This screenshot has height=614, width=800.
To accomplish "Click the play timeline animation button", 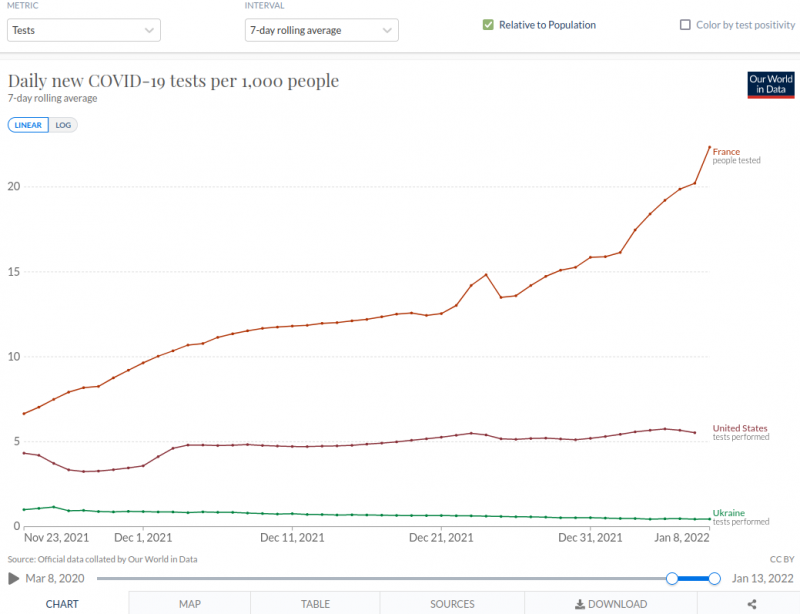I will click(14, 578).
